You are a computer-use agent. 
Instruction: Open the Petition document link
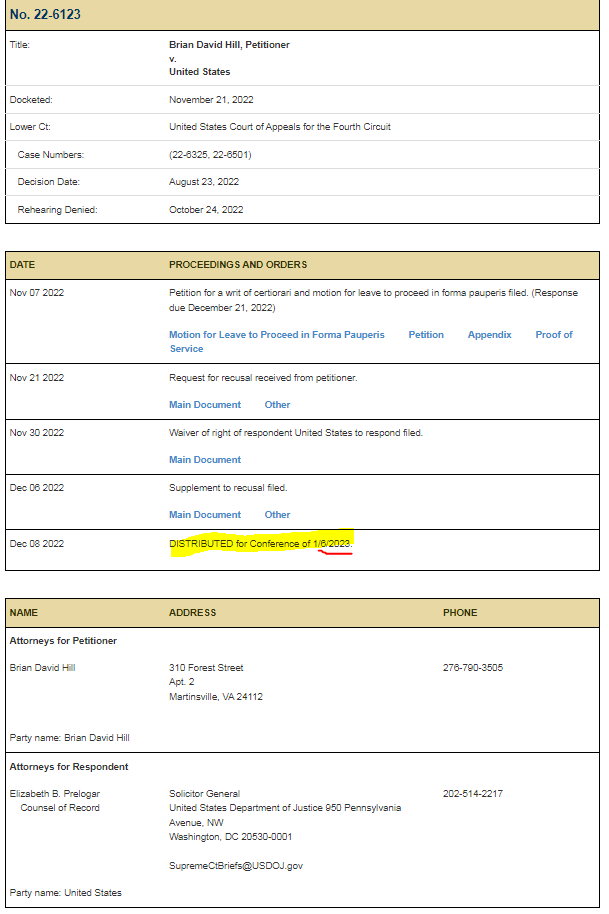coord(426,335)
